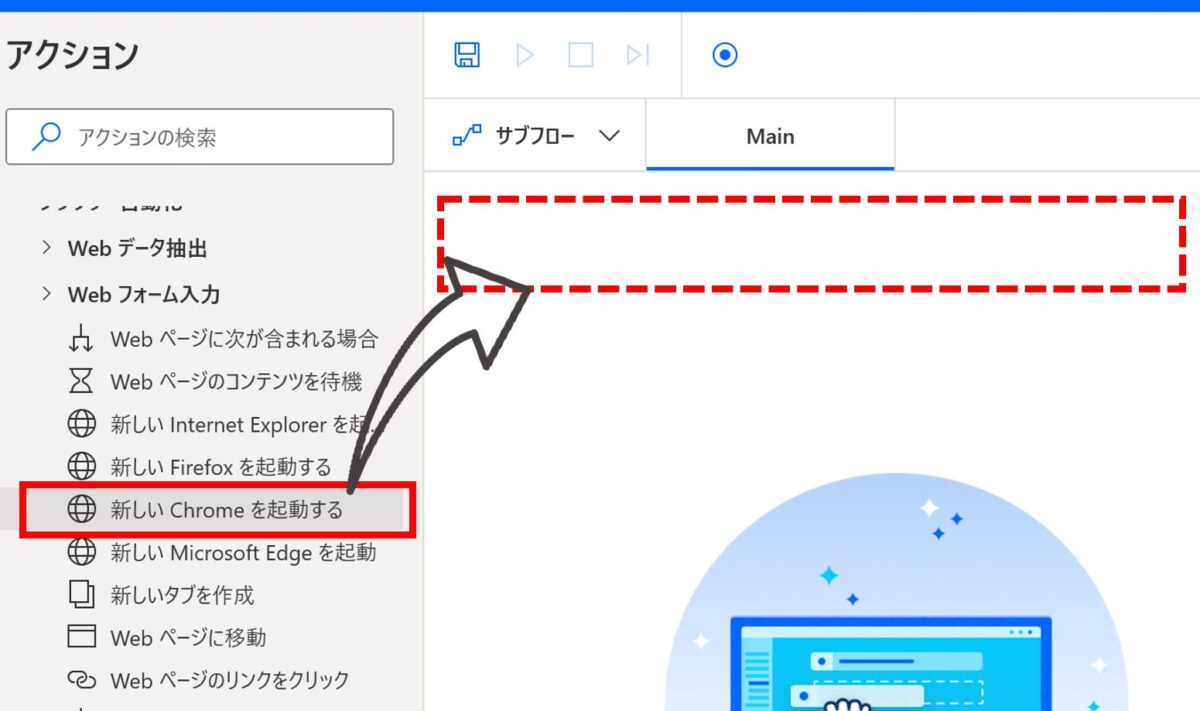Image resolution: width=1200 pixels, height=711 pixels.
Task: Start the recorder with the circle icon
Action: (725, 54)
